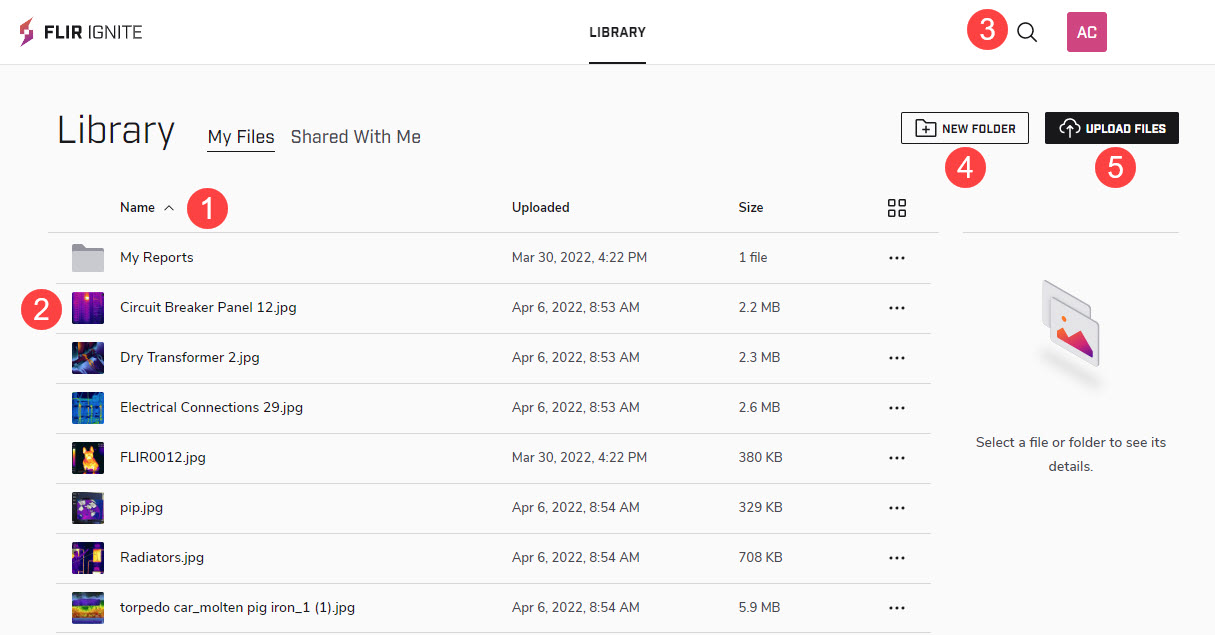Click the search magnifier icon
Viewport: 1215px width, 635px height.
click(x=1027, y=32)
